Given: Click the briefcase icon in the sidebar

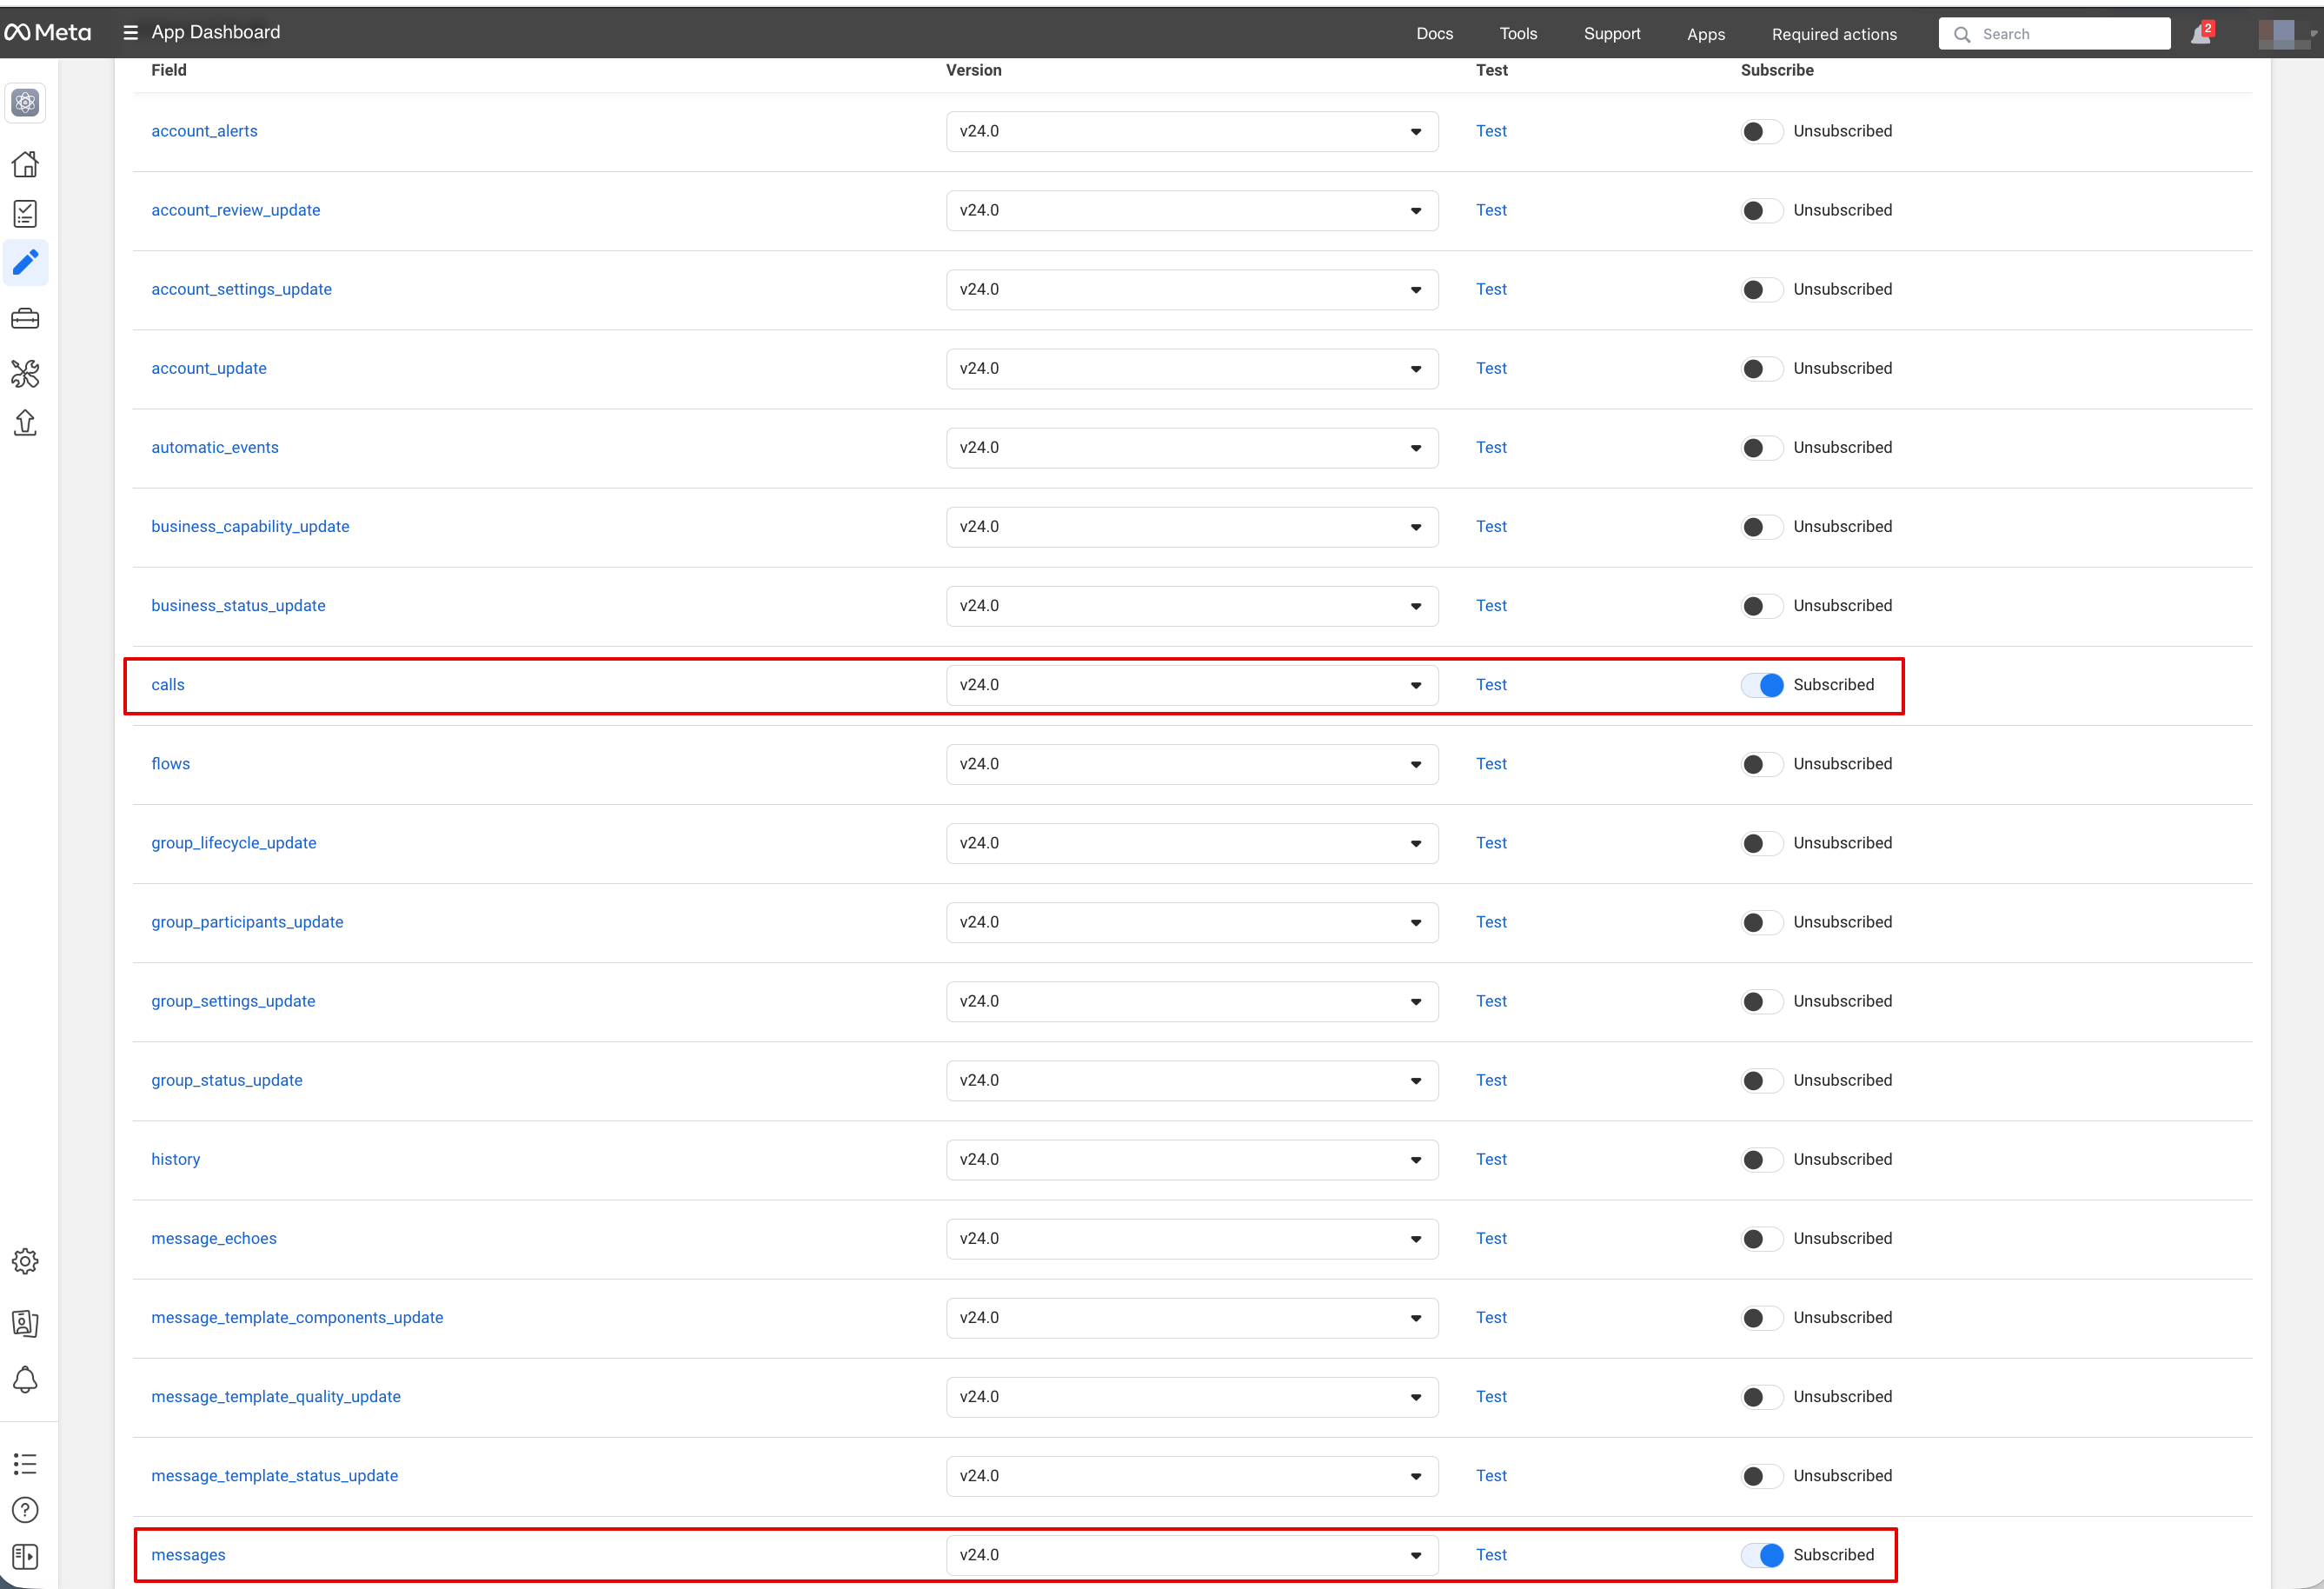Looking at the screenshot, I should coord(25,319).
